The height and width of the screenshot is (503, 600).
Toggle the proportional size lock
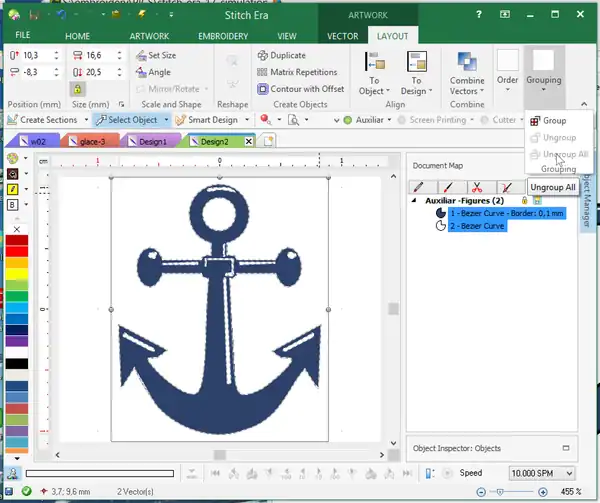click(x=78, y=89)
